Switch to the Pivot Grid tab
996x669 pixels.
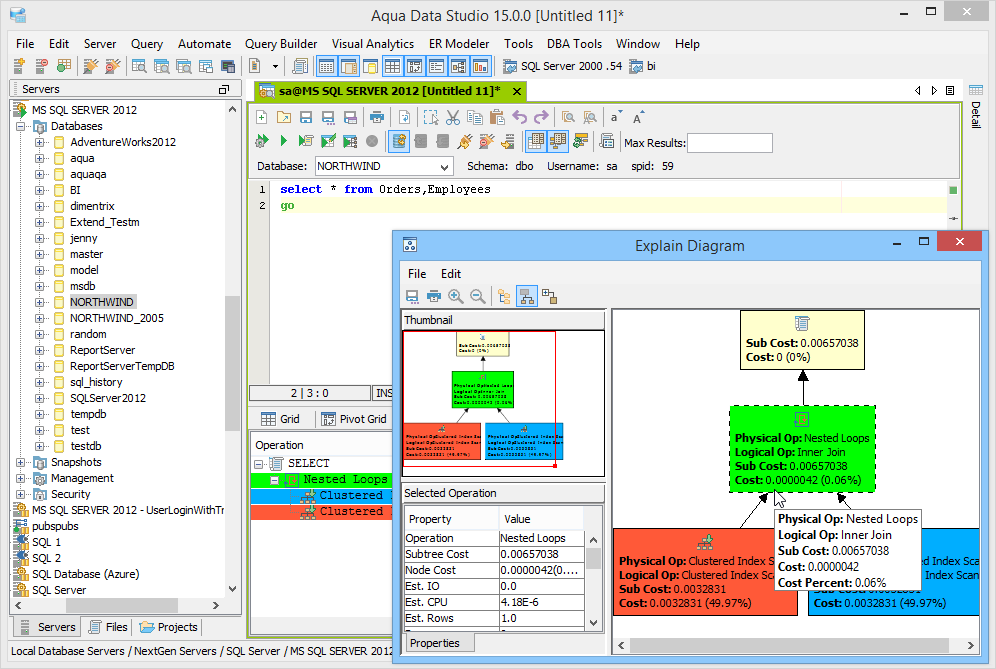(x=354, y=419)
